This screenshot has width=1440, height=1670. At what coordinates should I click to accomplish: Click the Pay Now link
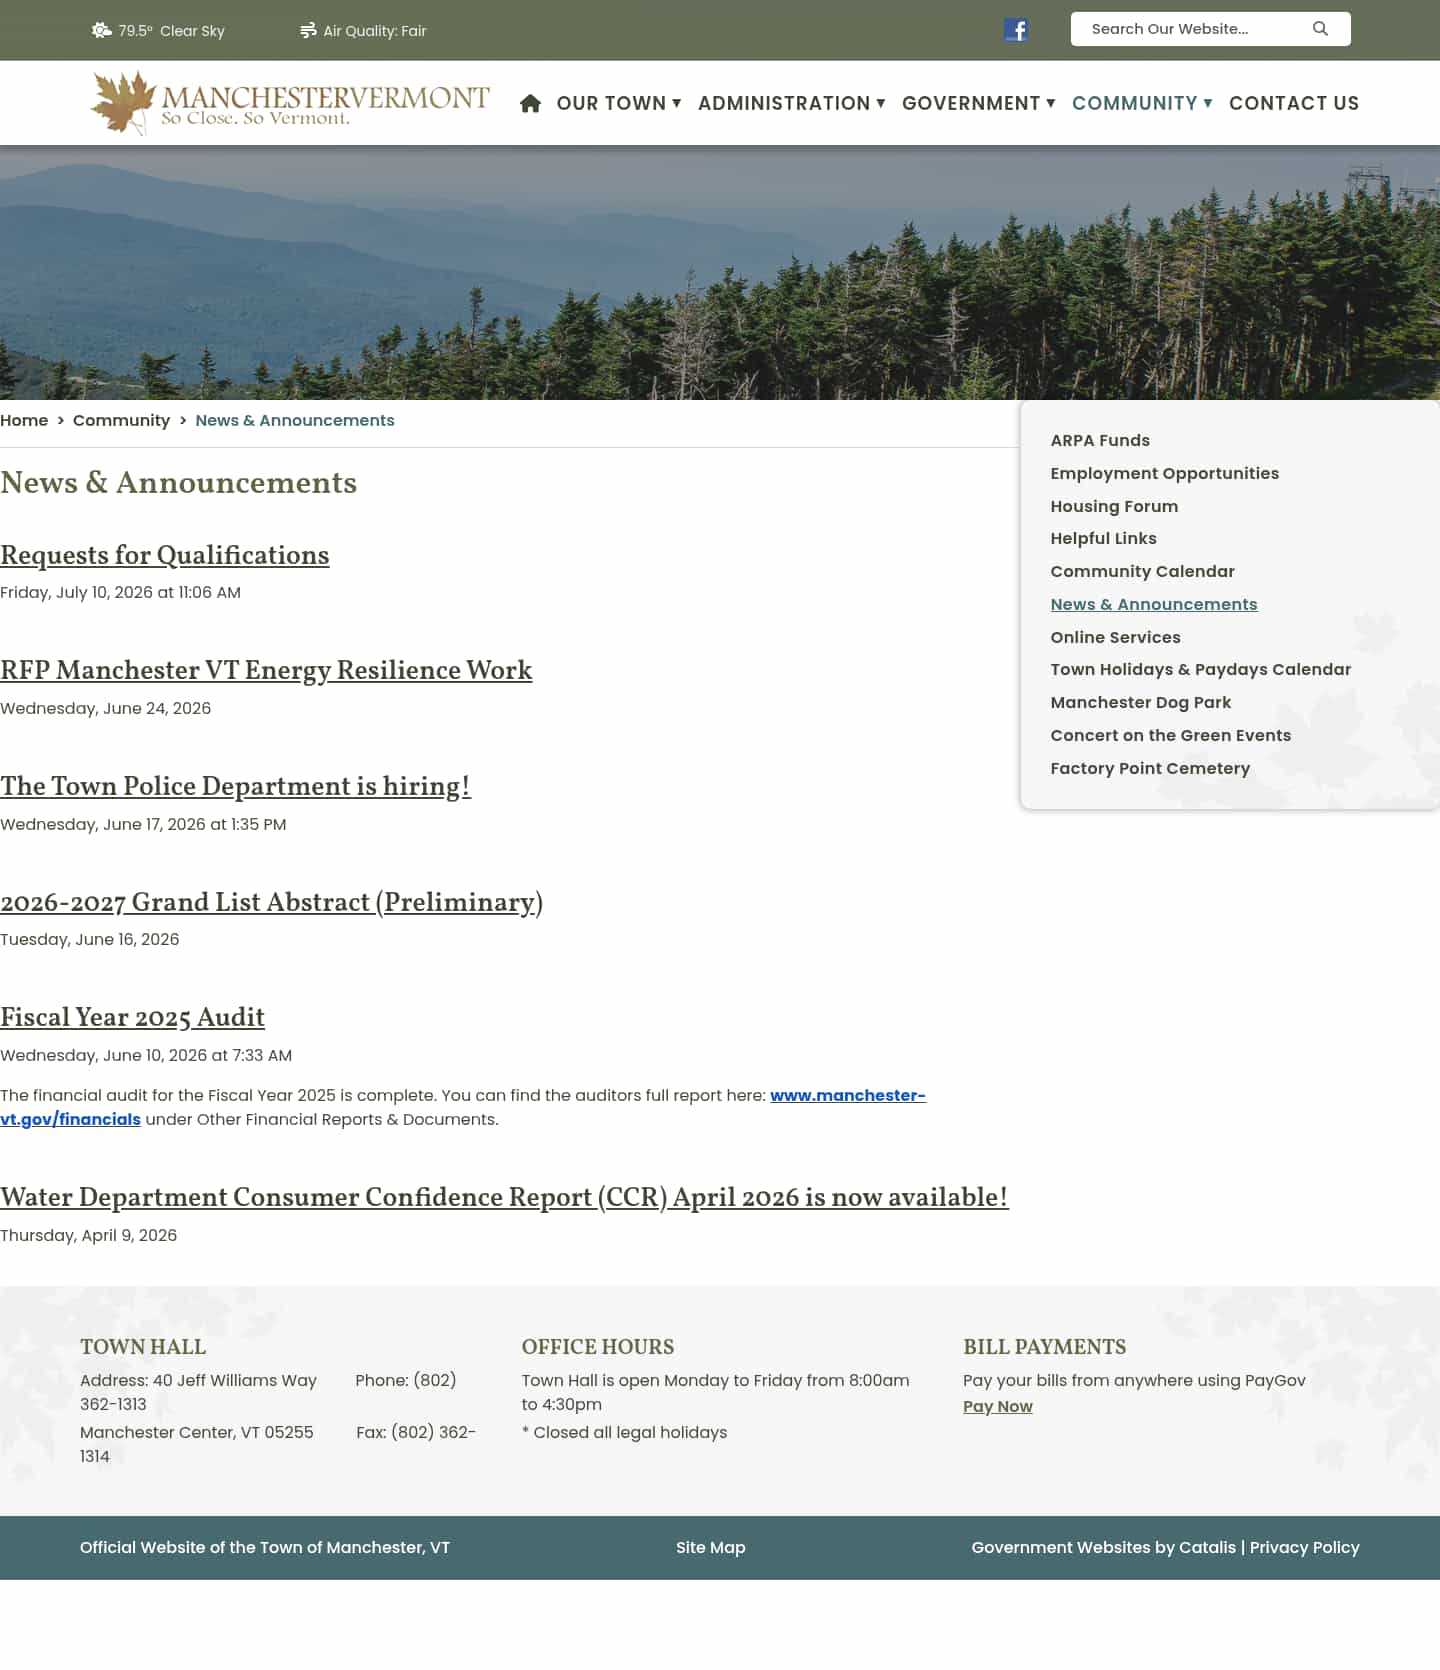pos(997,1406)
